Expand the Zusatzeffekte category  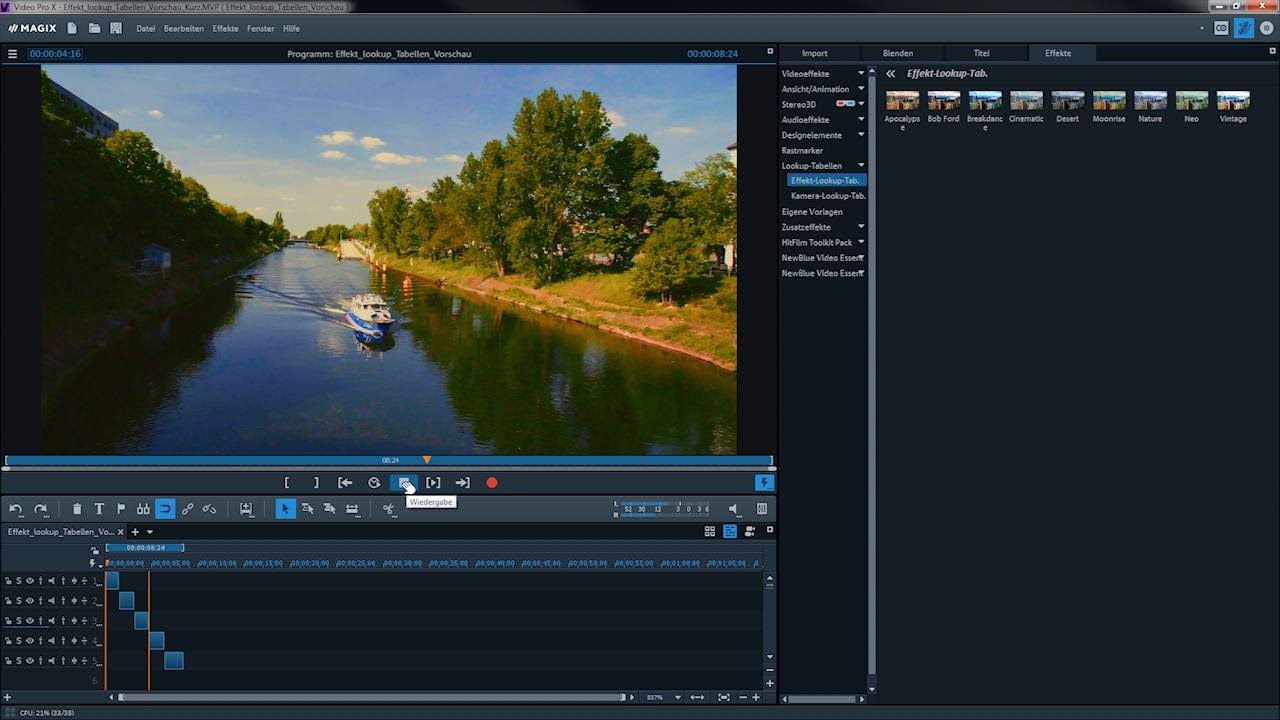(861, 227)
